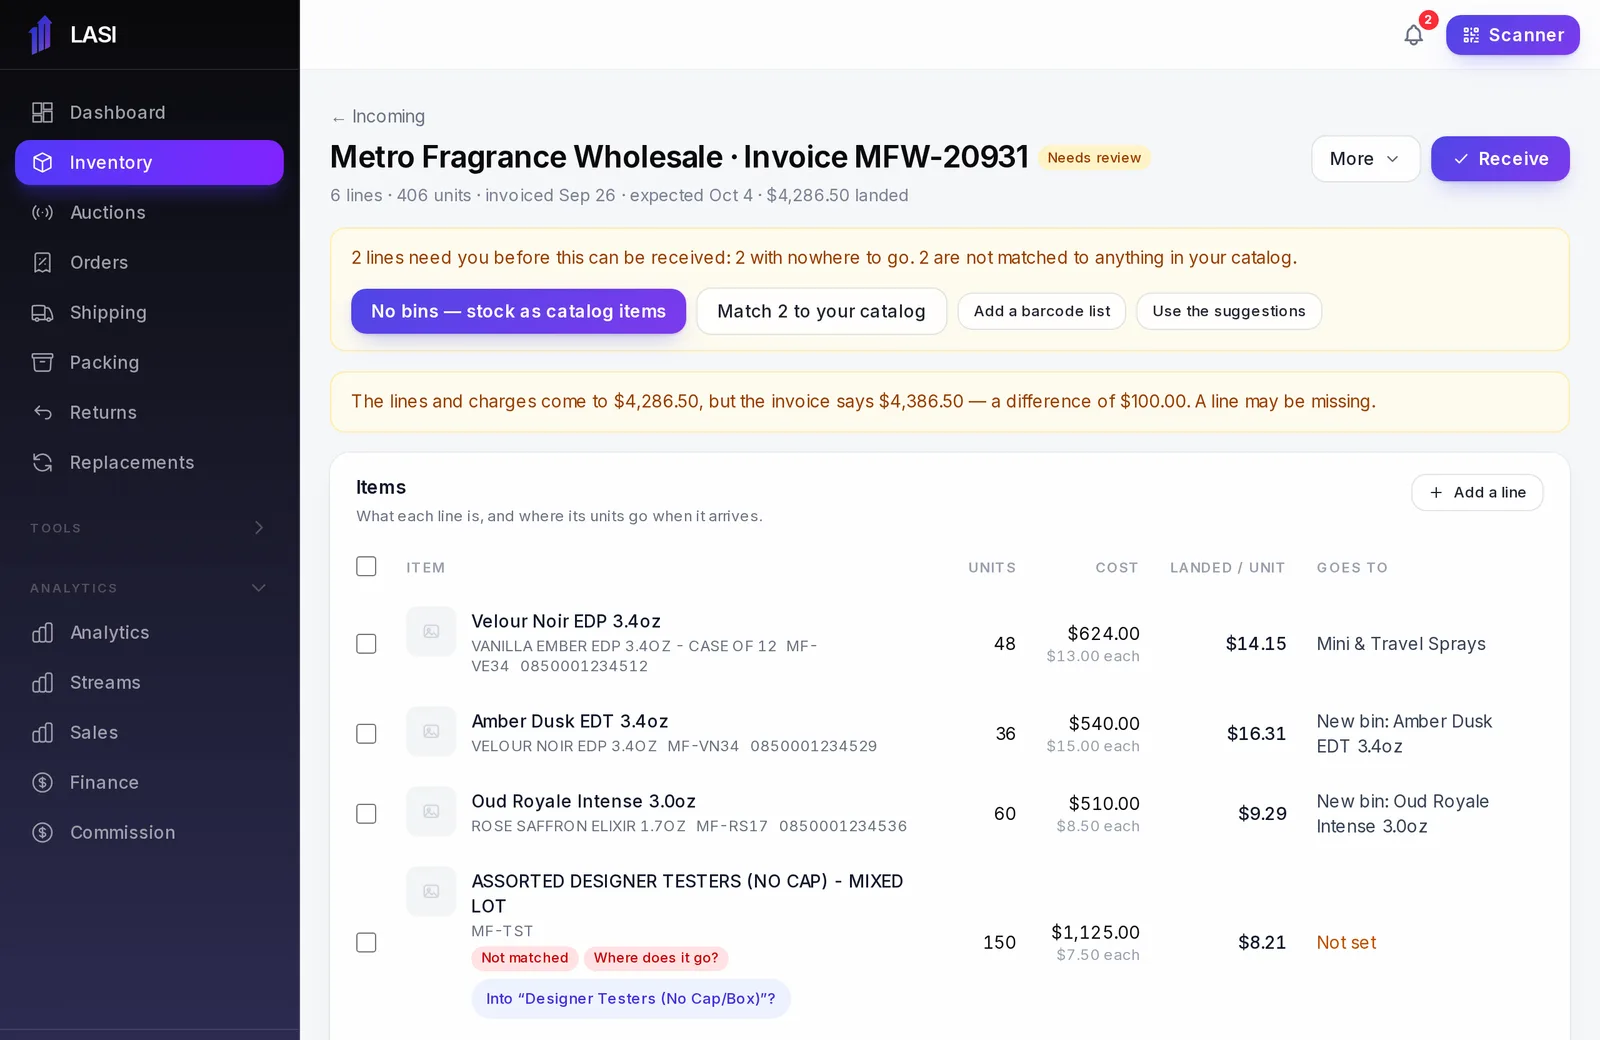This screenshot has width=1600, height=1040.
Task: Click New bin: Amber Dusk EDT 3.4oz
Action: (1404, 734)
